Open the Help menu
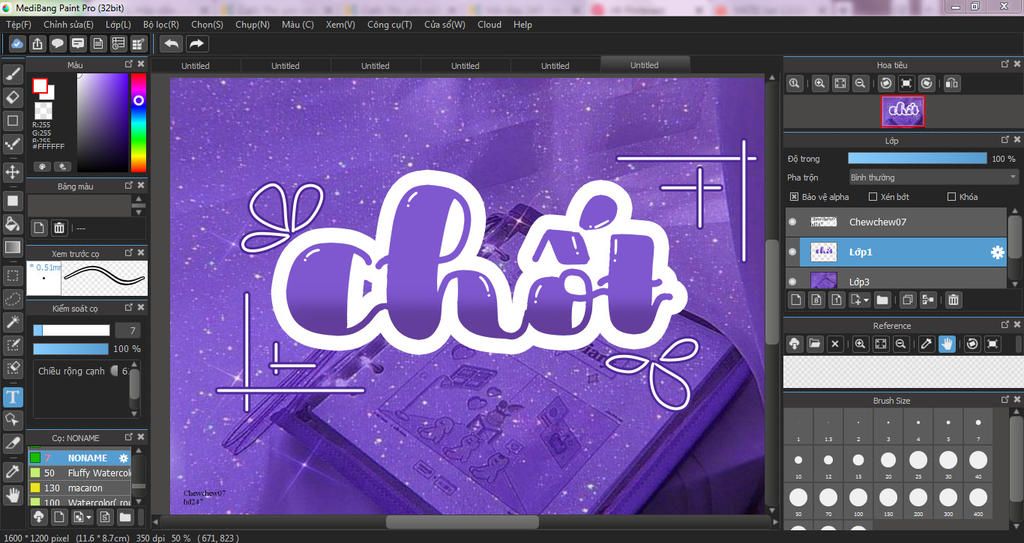The height and width of the screenshot is (543, 1024). pyautogui.click(x=522, y=24)
